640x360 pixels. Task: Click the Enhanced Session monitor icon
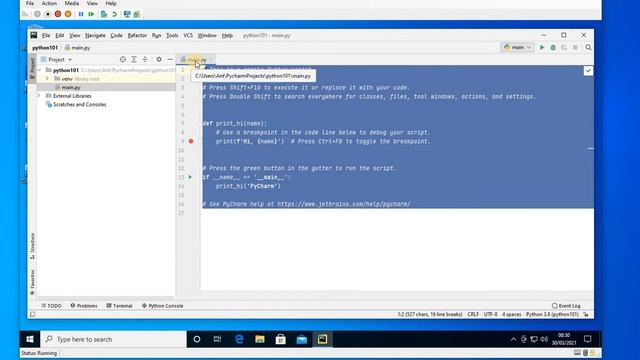point(127,14)
